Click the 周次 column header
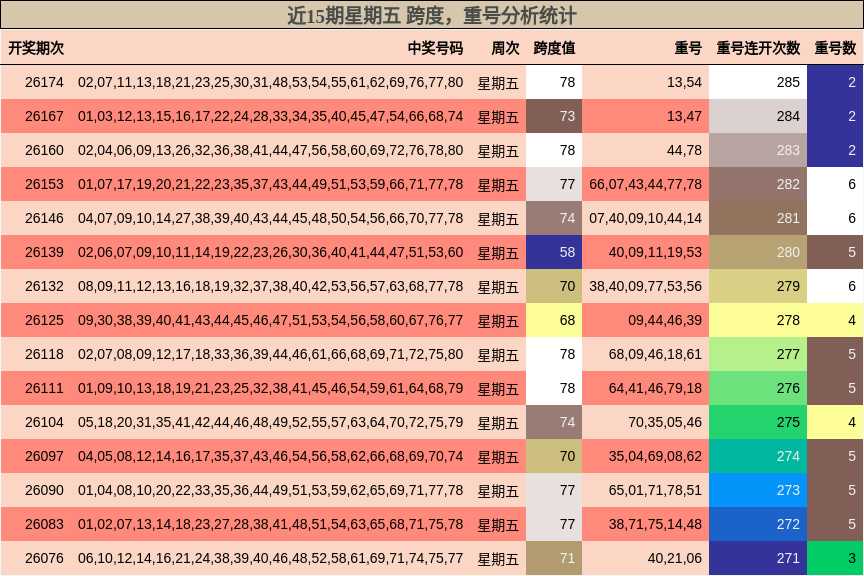Viewport: 864px width, 576px height. pyautogui.click(x=505, y=48)
